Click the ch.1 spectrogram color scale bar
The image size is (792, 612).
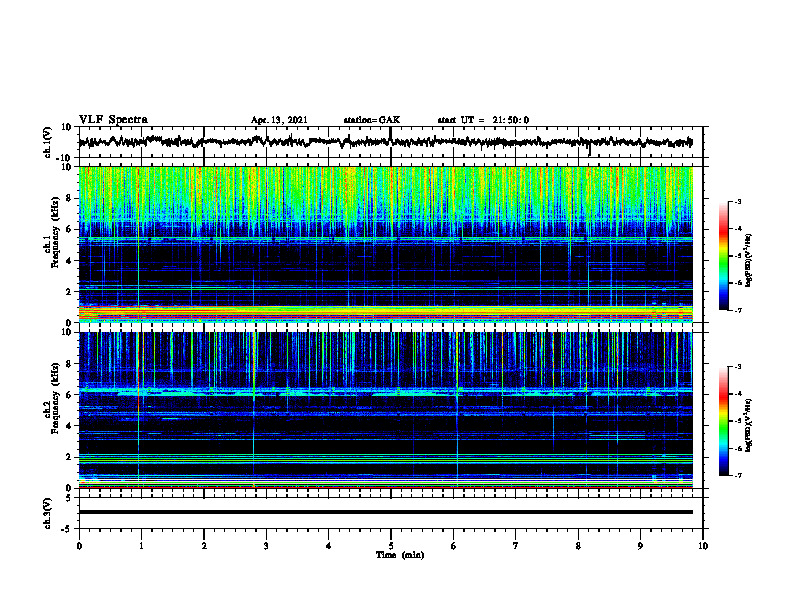click(x=724, y=256)
